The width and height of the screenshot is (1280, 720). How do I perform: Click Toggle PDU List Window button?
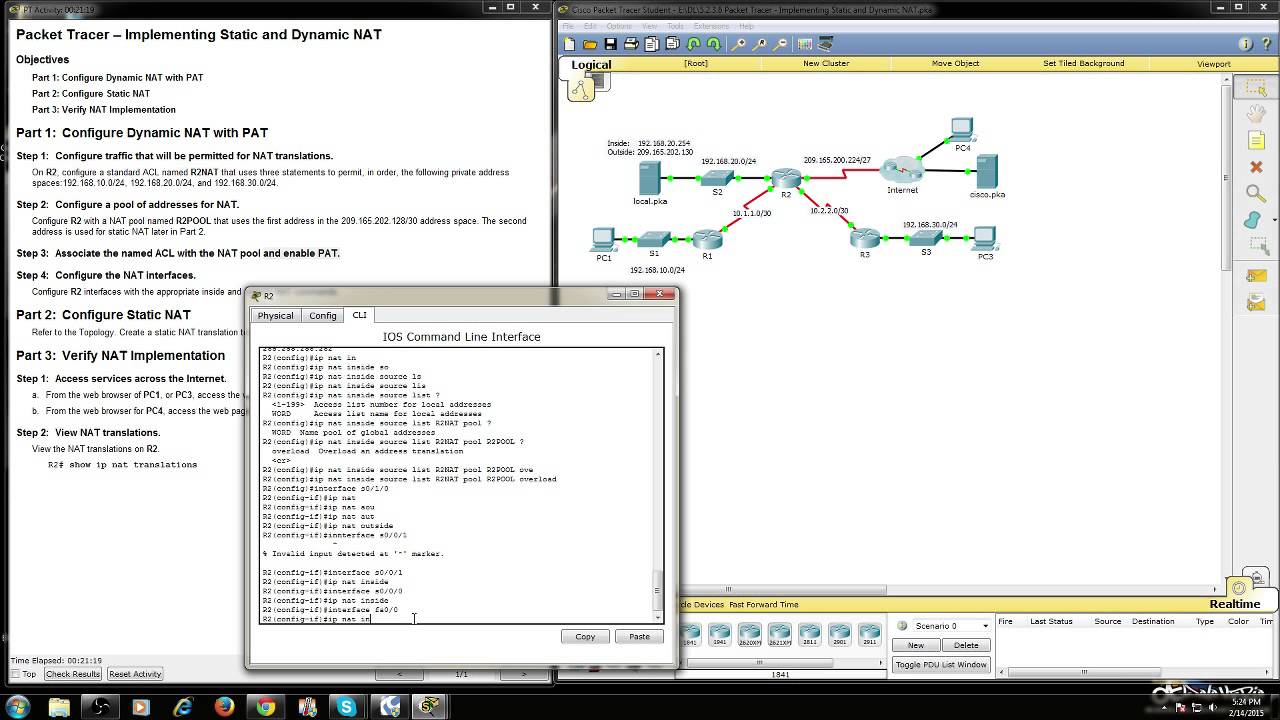click(x=941, y=664)
